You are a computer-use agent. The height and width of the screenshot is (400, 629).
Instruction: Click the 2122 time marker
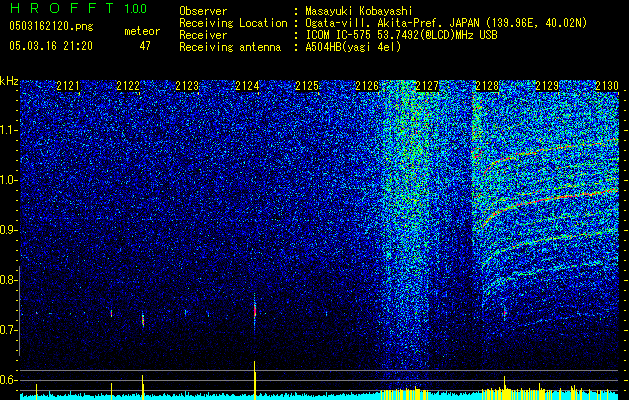point(128,86)
